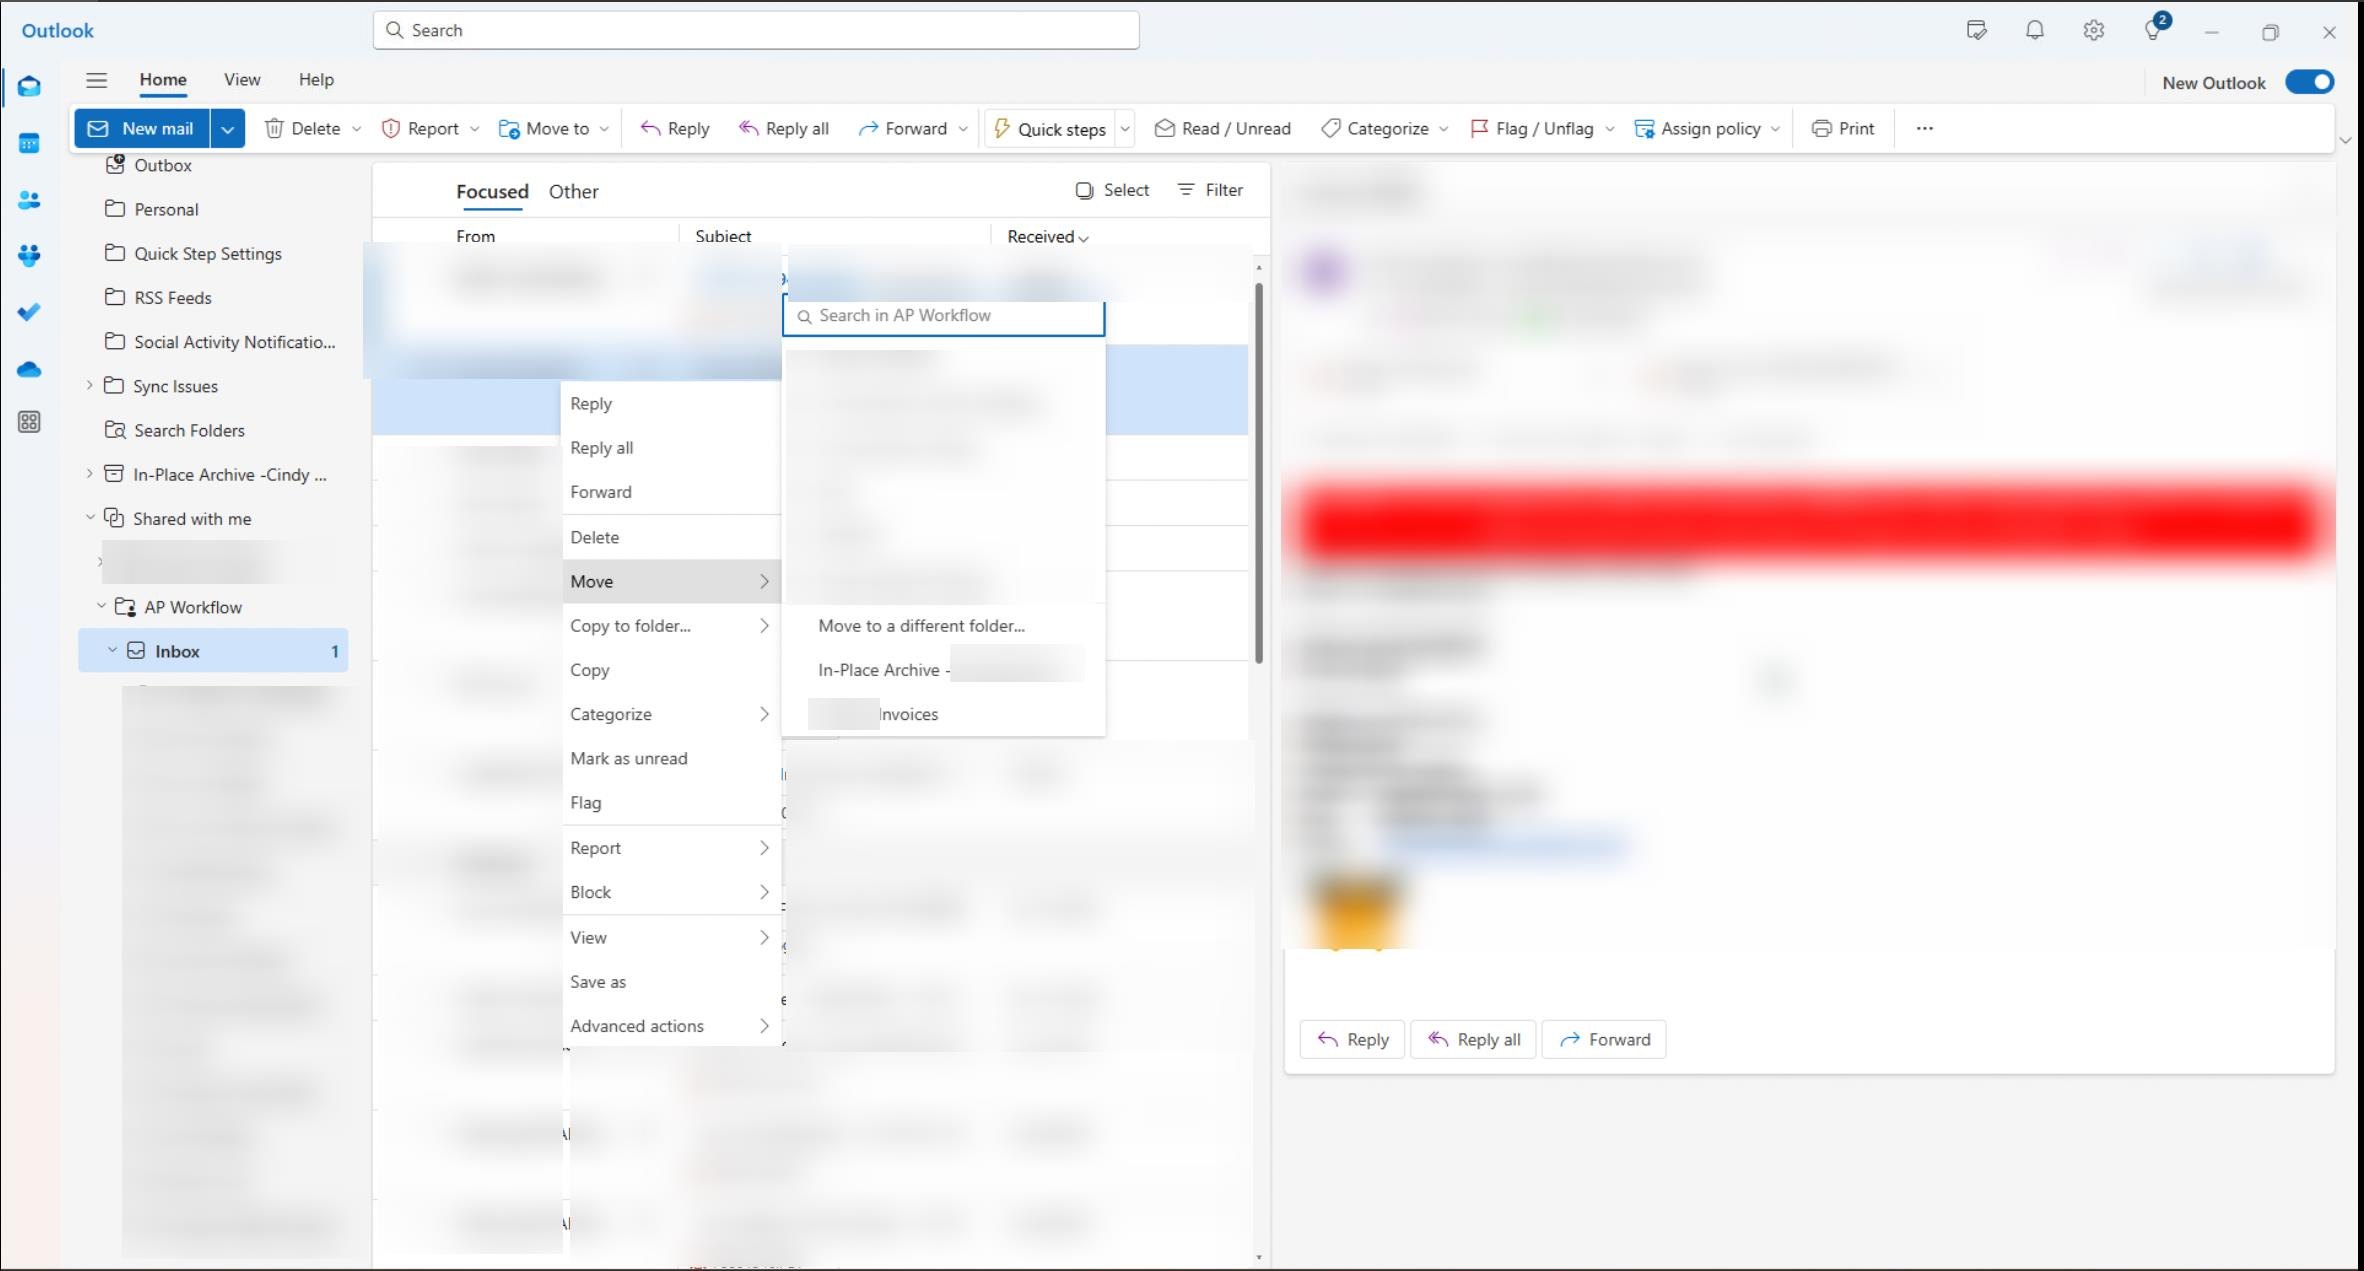Click Move to a different folder...

click(x=921, y=625)
